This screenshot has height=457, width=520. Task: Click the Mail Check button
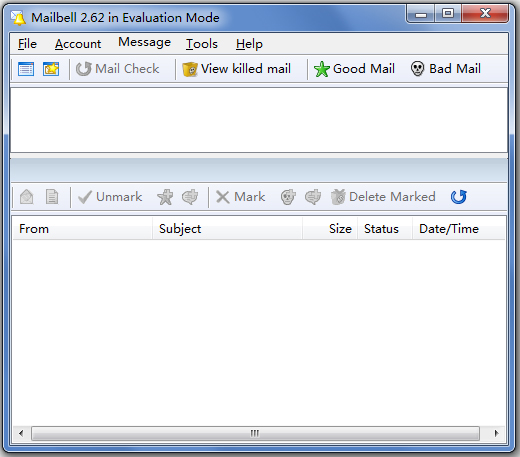click(x=118, y=69)
